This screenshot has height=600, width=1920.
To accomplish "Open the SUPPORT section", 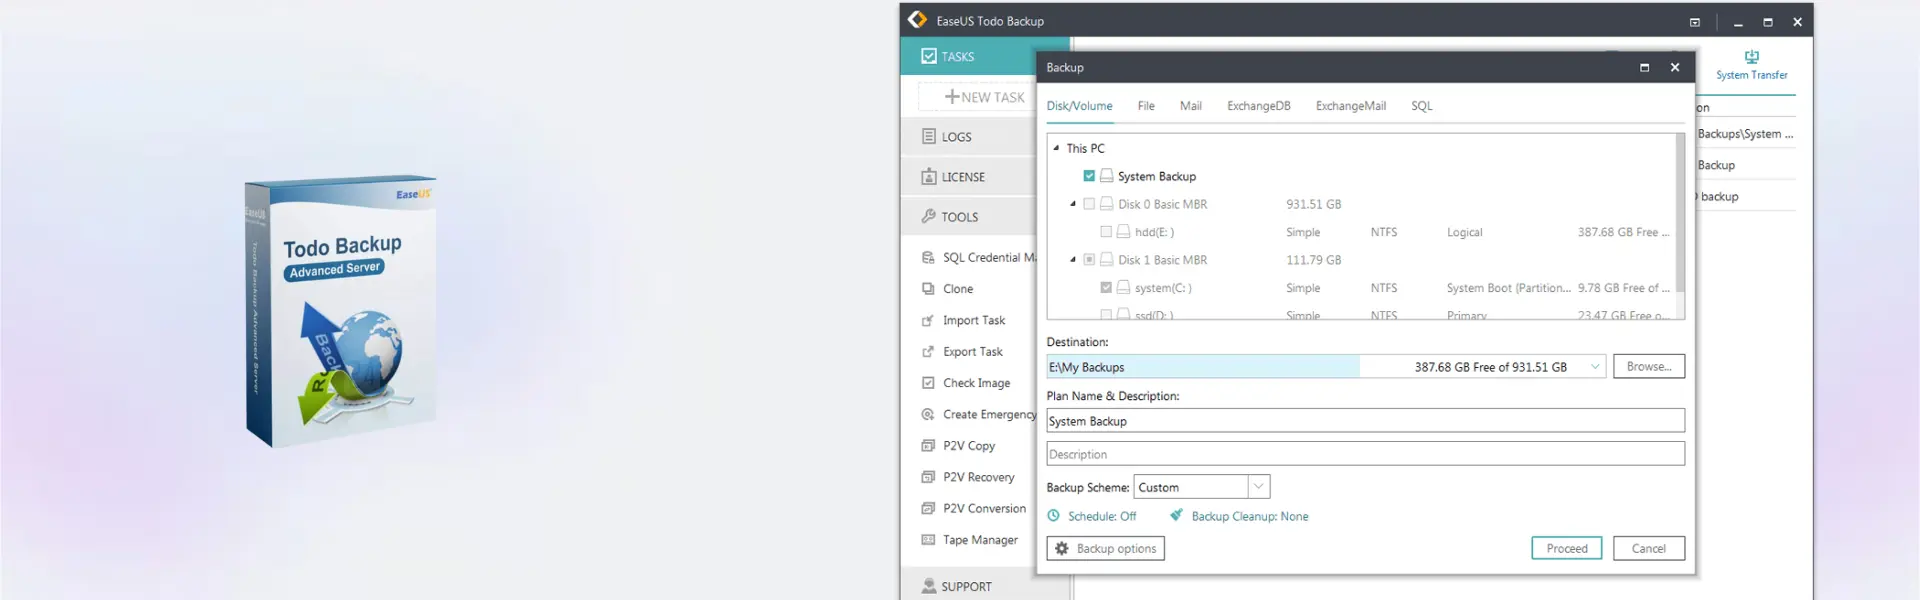I will tap(968, 587).
